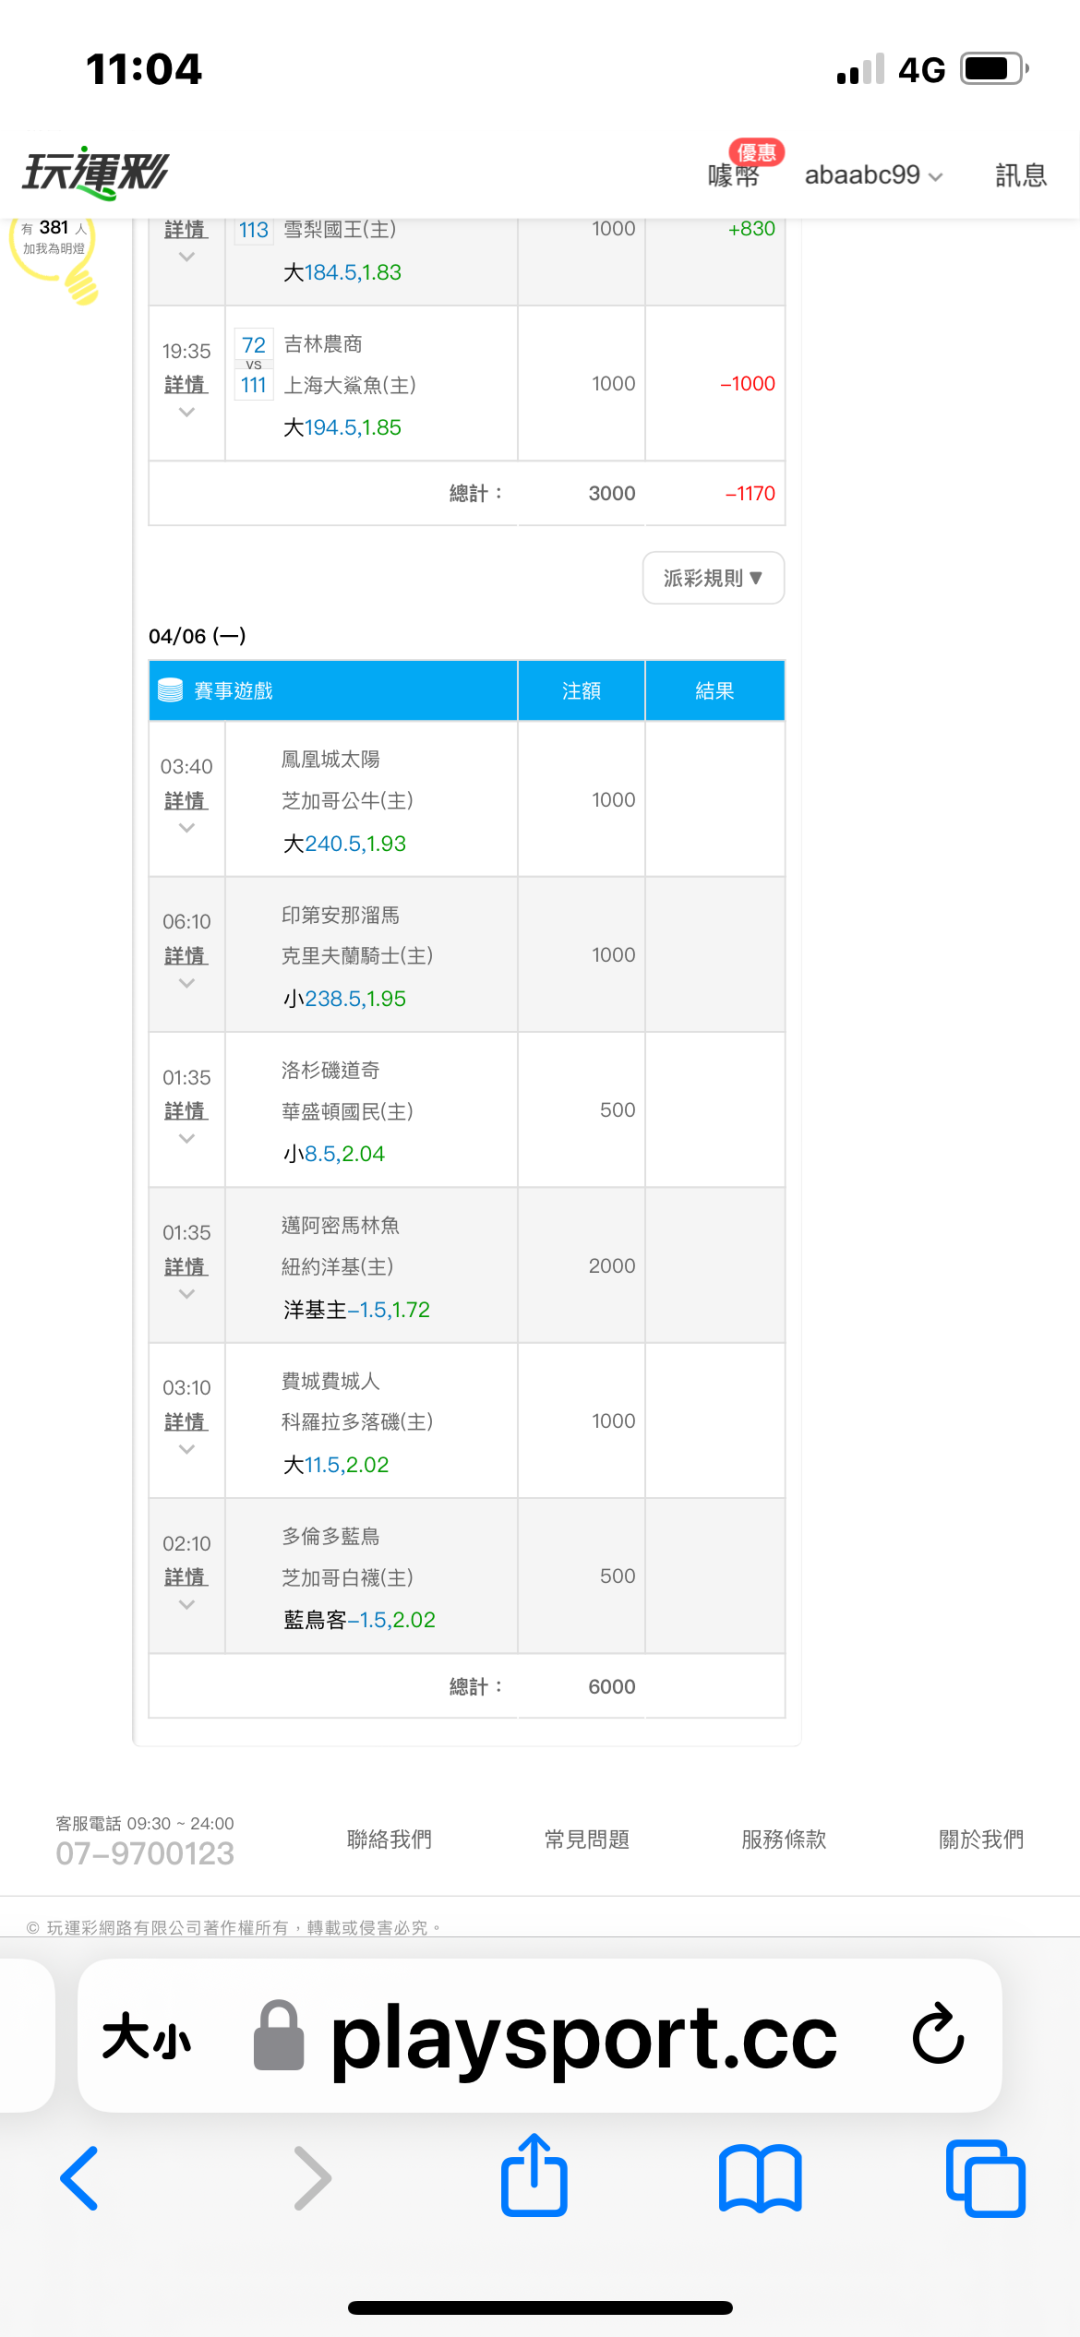
Task: Open the abaabc99 account dropdown
Action: coord(873,175)
